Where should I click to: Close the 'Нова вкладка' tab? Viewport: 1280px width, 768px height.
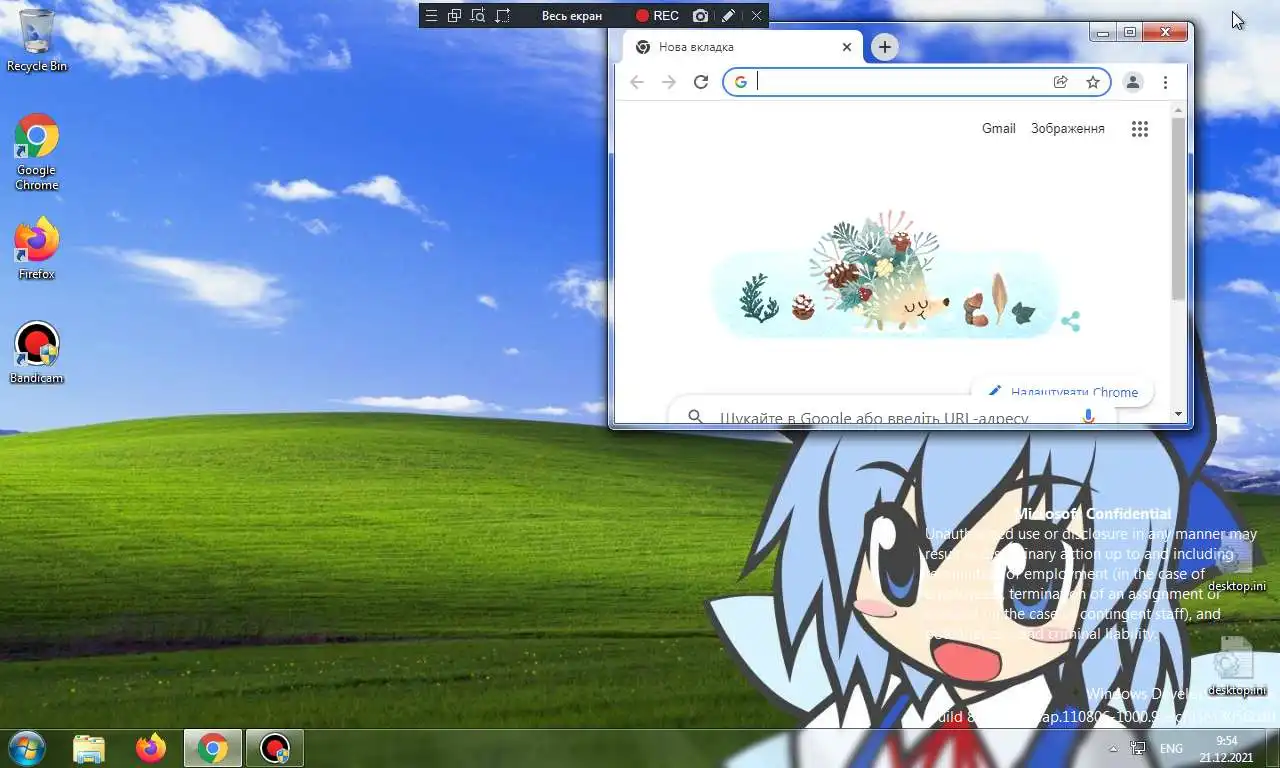pyautogui.click(x=847, y=47)
